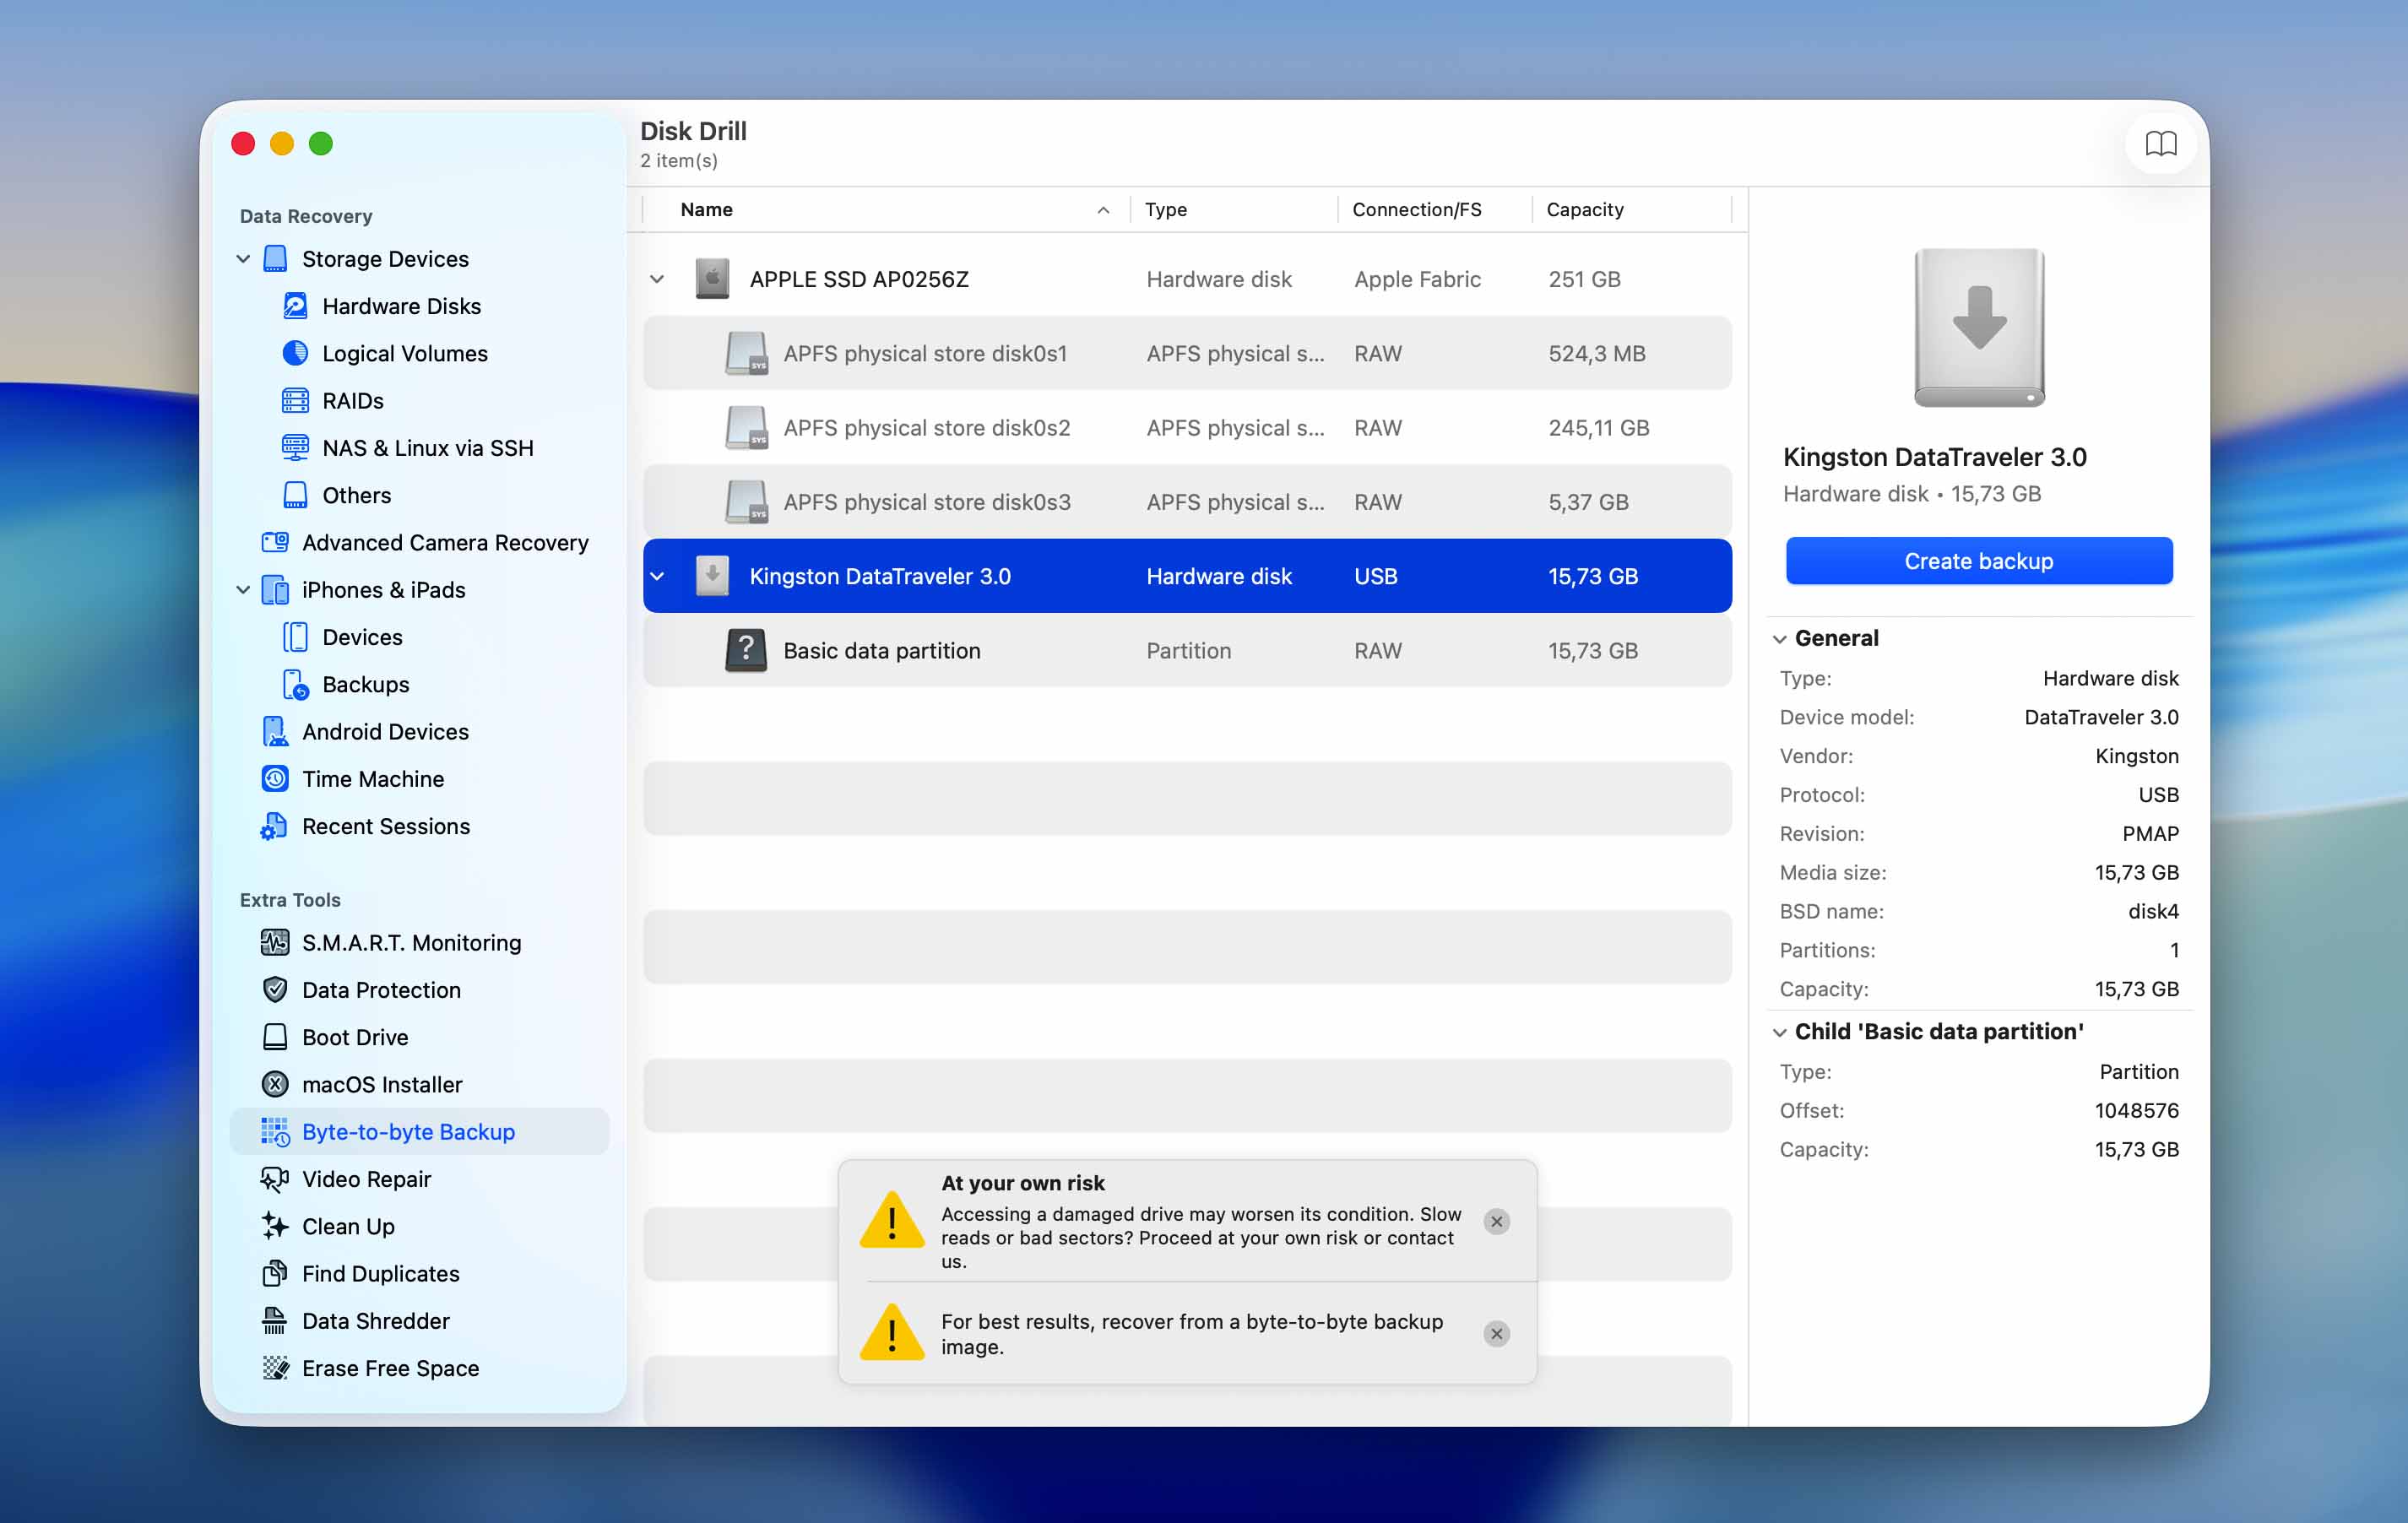This screenshot has width=2408, height=1523.
Task: Open Advanced Camera Recovery icon
Action: (x=275, y=542)
